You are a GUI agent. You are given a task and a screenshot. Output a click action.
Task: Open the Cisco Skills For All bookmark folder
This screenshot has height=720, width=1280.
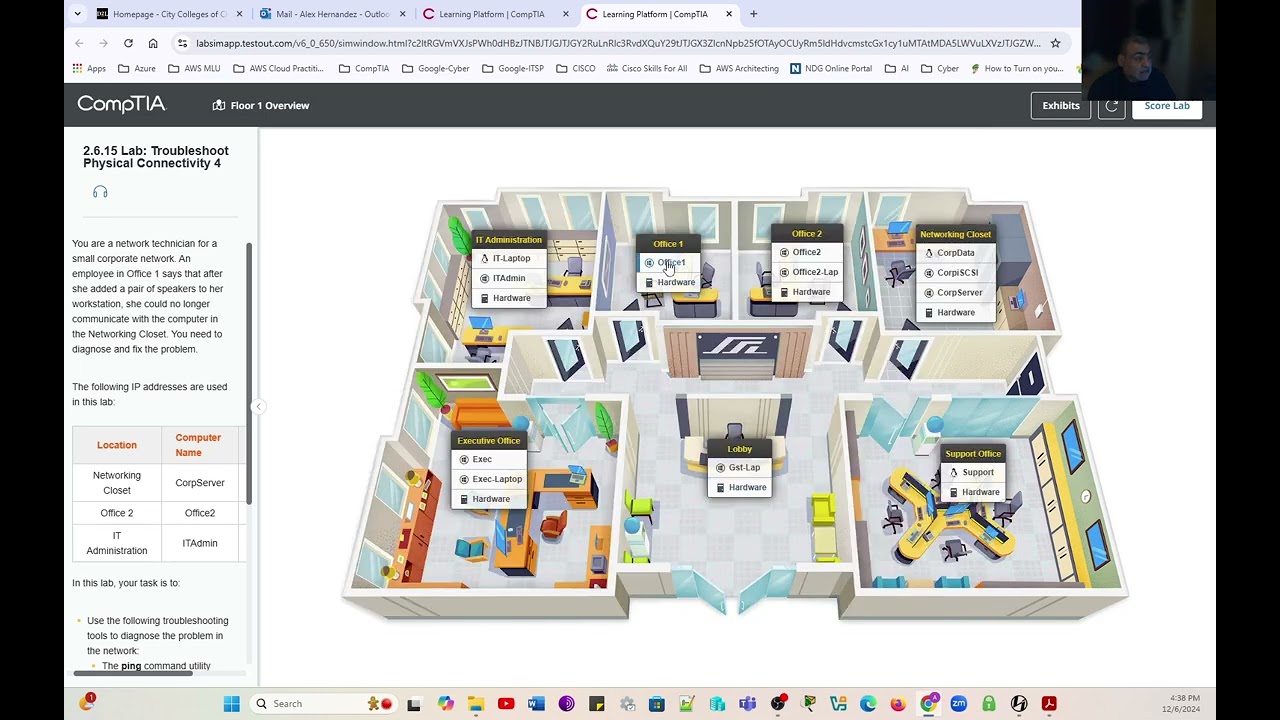[646, 69]
